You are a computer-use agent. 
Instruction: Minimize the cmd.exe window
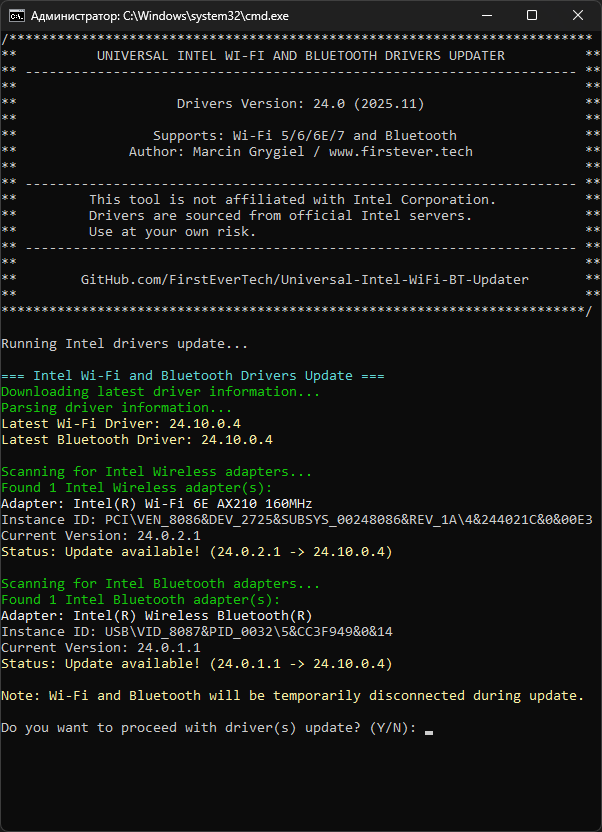[486, 16]
